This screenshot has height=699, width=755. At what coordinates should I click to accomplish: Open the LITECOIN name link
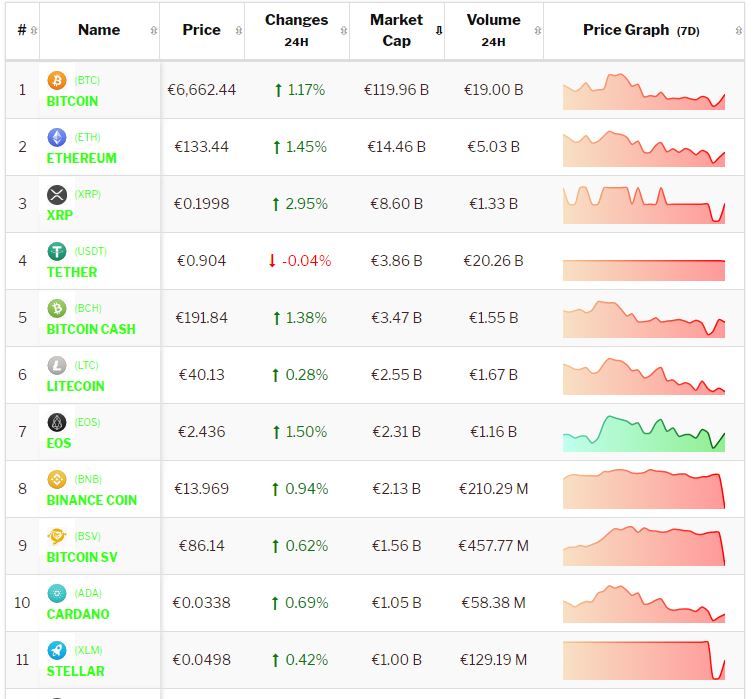75,386
